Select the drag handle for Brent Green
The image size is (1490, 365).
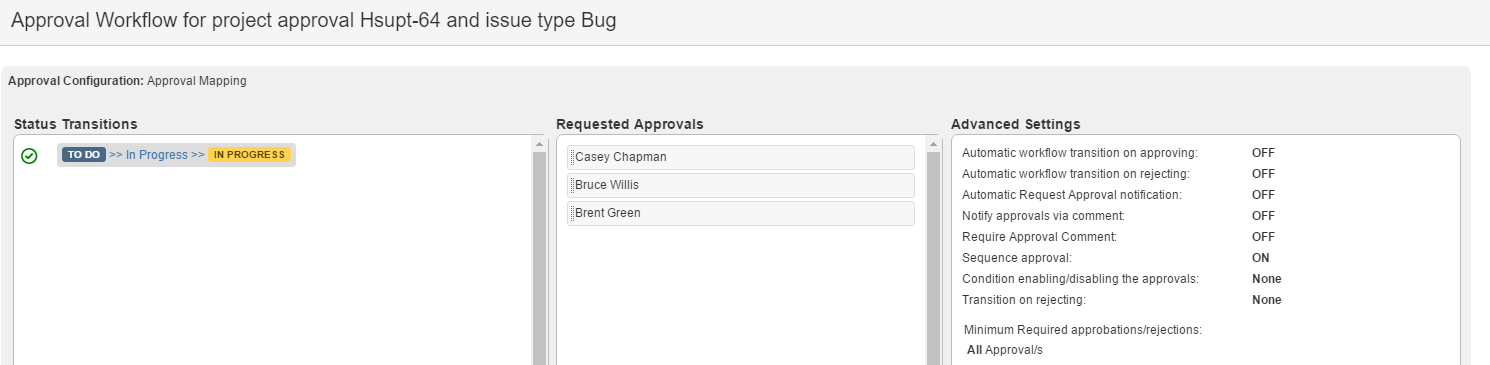572,213
